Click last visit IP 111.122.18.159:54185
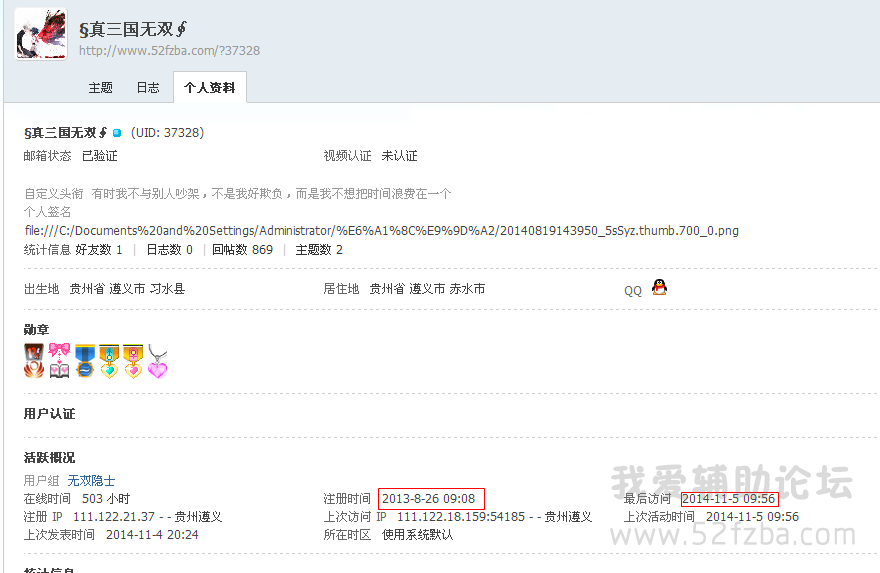 [461, 517]
